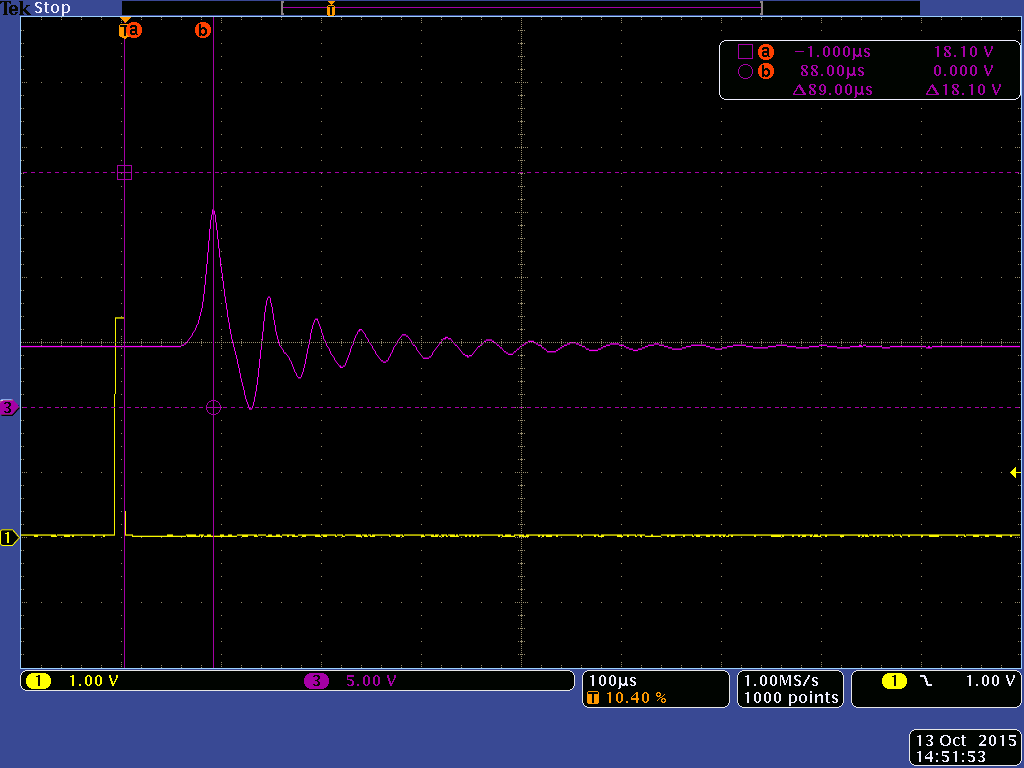This screenshot has height=768, width=1024.
Task: Click the delta voltage Δ18.10 V readout
Action: tap(963, 90)
